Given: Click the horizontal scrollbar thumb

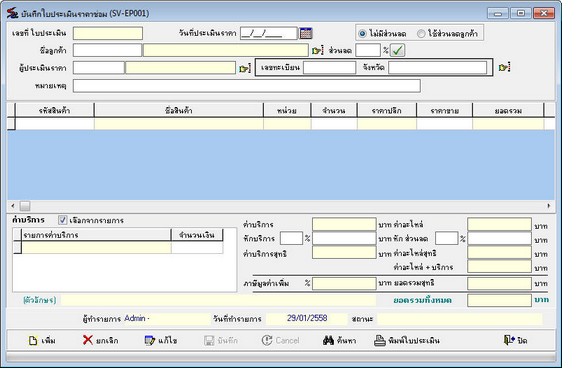Looking at the screenshot, I should point(25,206).
